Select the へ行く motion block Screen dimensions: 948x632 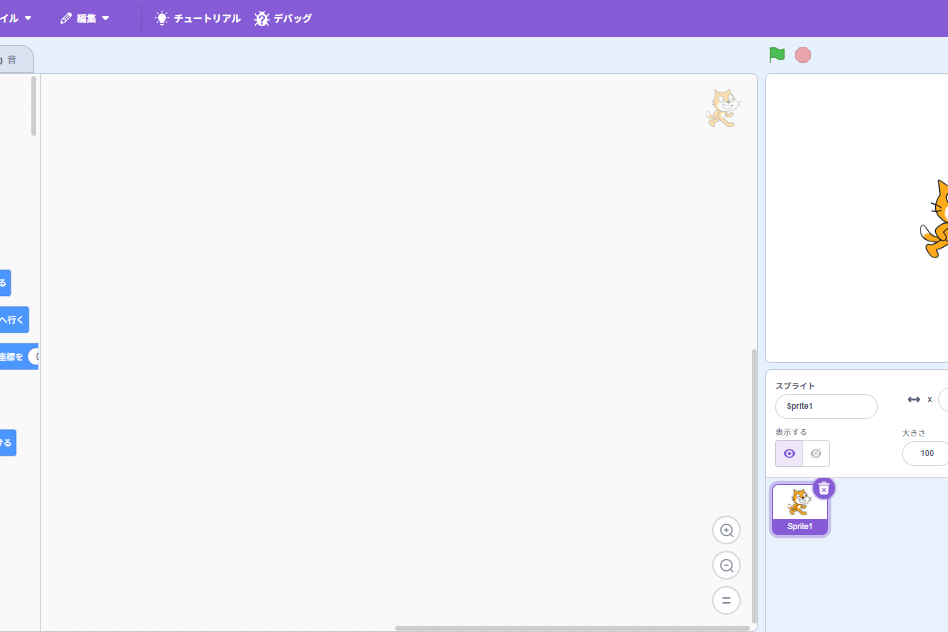tap(14, 319)
